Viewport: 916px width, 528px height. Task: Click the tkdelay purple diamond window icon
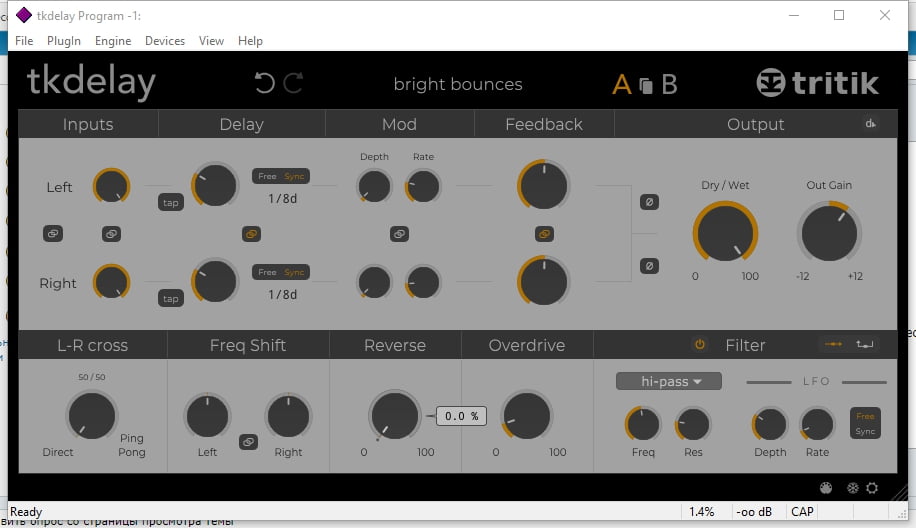click(23, 15)
